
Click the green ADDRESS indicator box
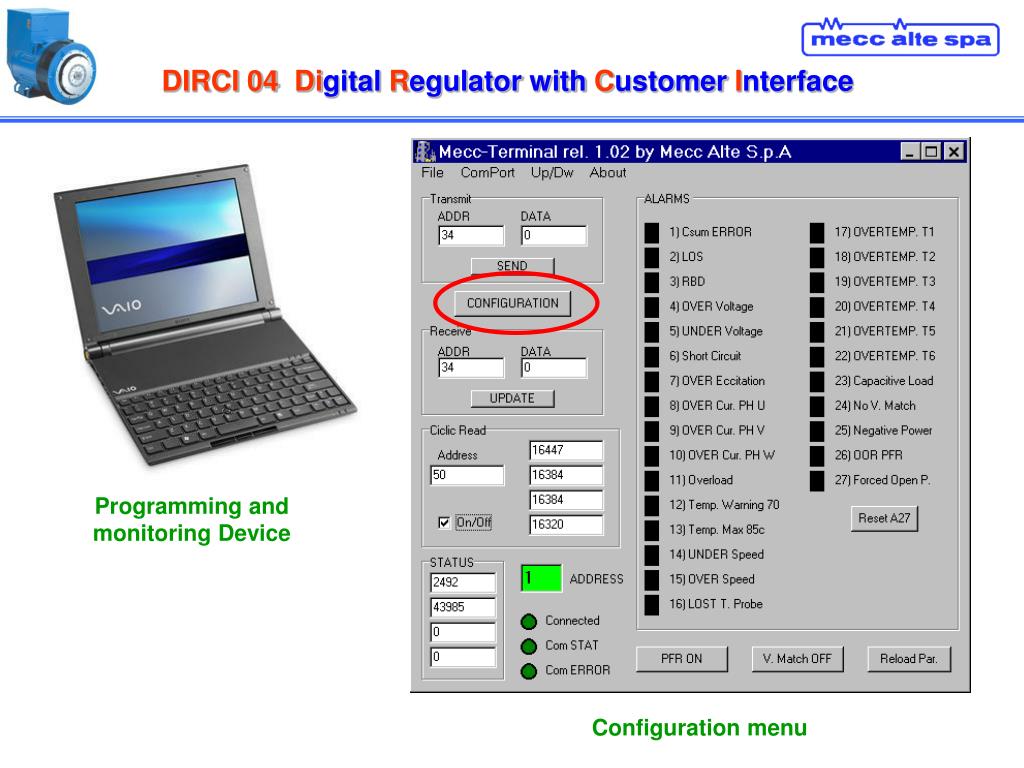click(x=541, y=579)
